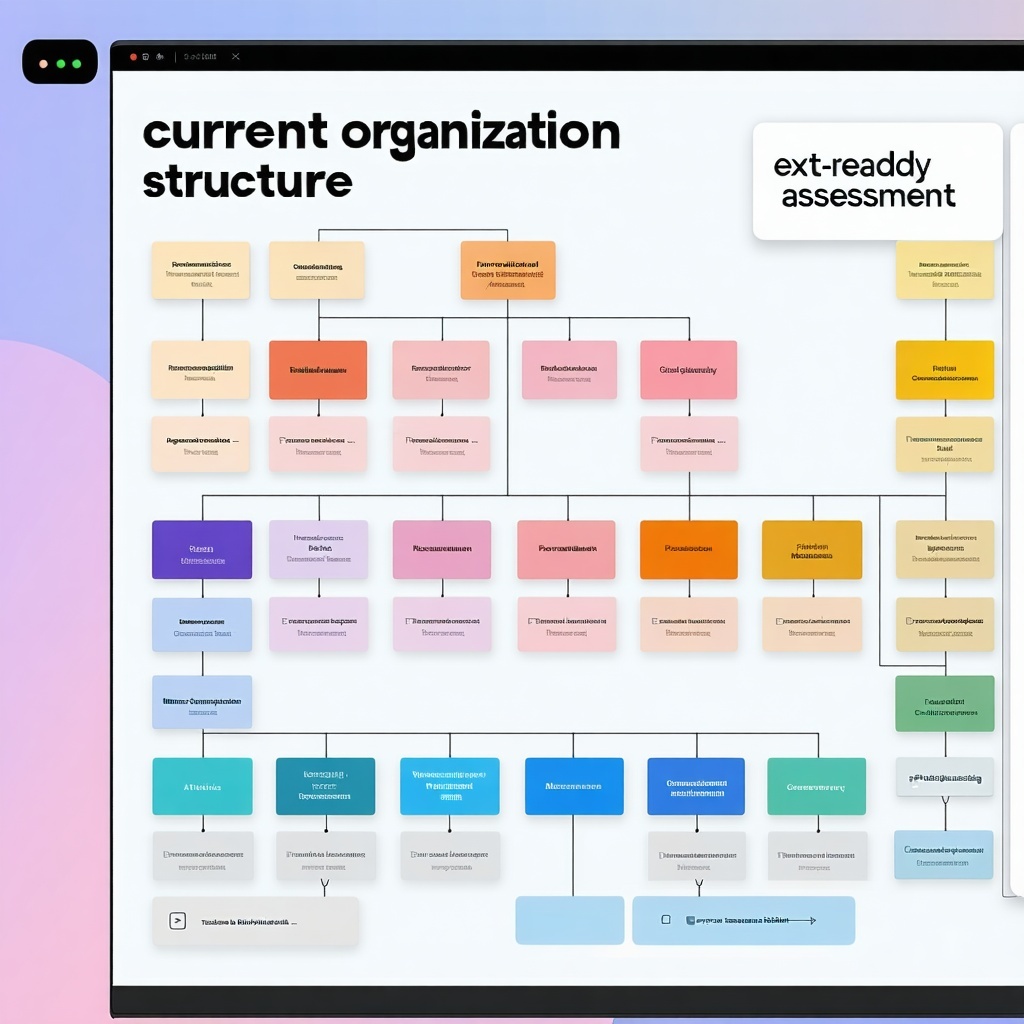Viewport: 1024px width, 1024px height.
Task: Toggle the checkbox in the bottom-right blue card
Action: [665, 920]
